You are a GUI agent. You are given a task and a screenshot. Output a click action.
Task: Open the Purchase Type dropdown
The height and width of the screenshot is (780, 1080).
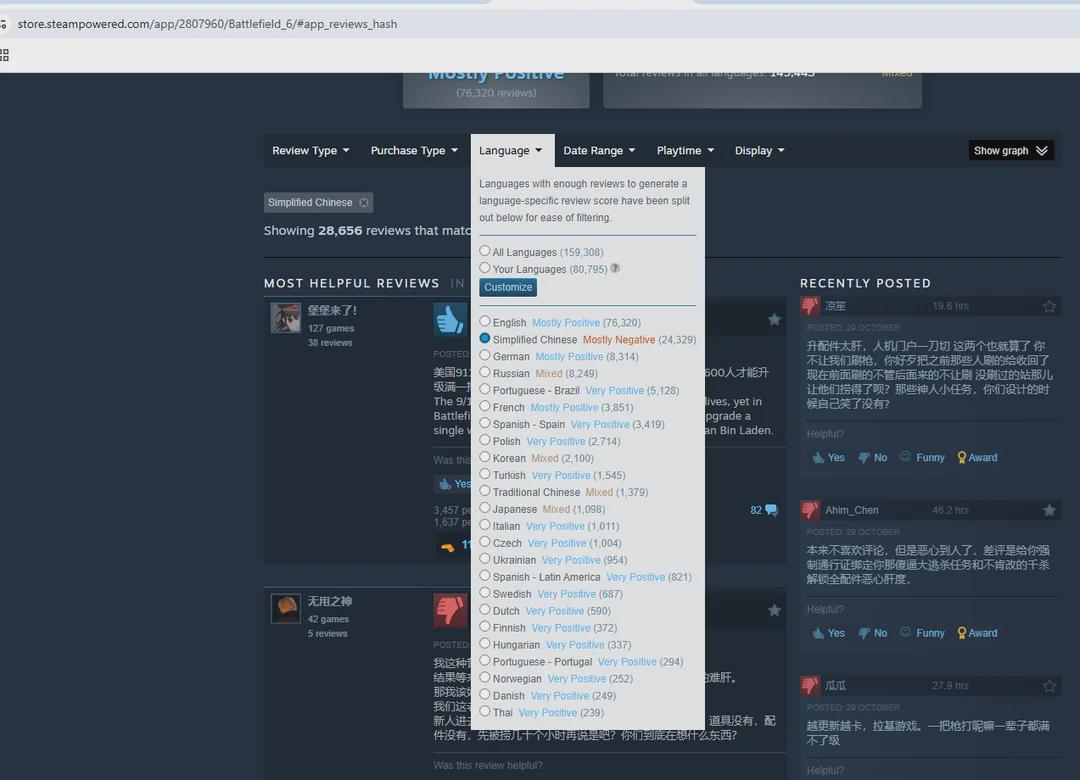(x=414, y=150)
